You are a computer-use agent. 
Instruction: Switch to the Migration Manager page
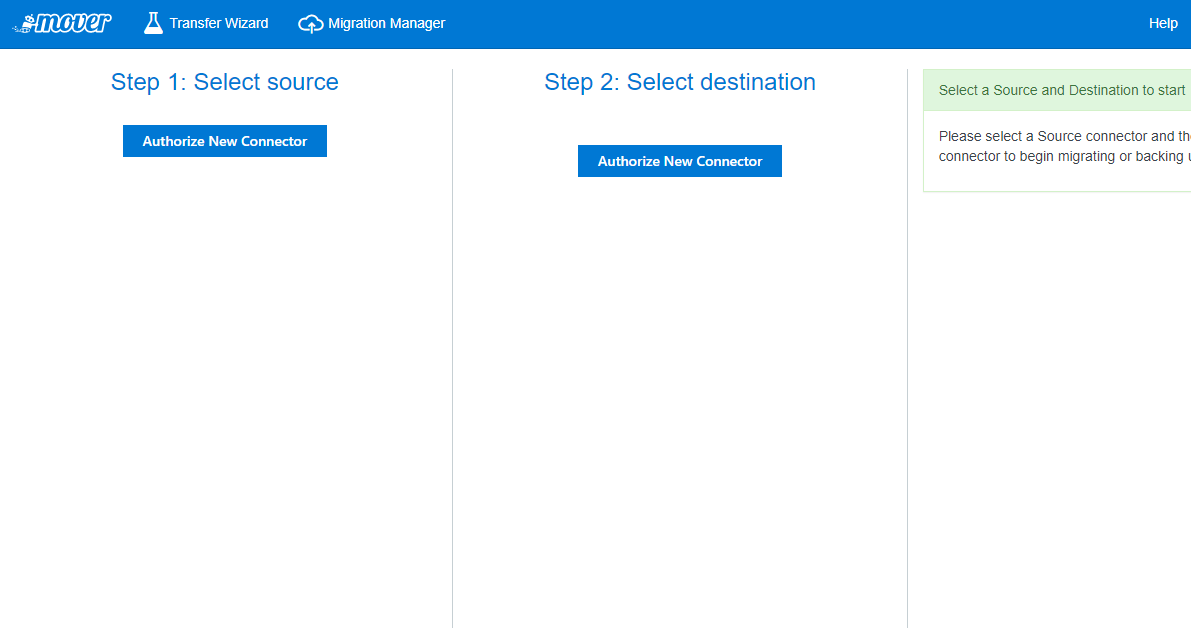point(386,23)
